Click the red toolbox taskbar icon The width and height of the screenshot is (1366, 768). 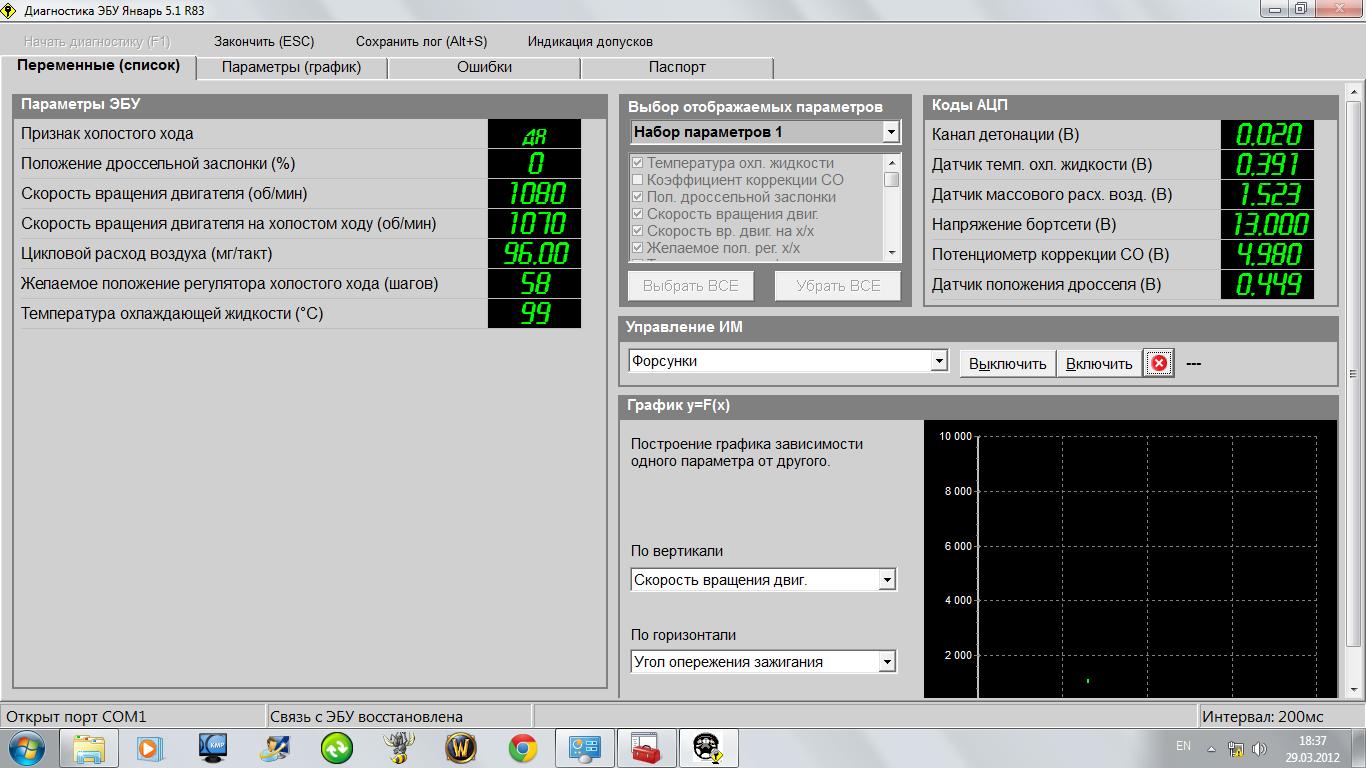[647, 748]
